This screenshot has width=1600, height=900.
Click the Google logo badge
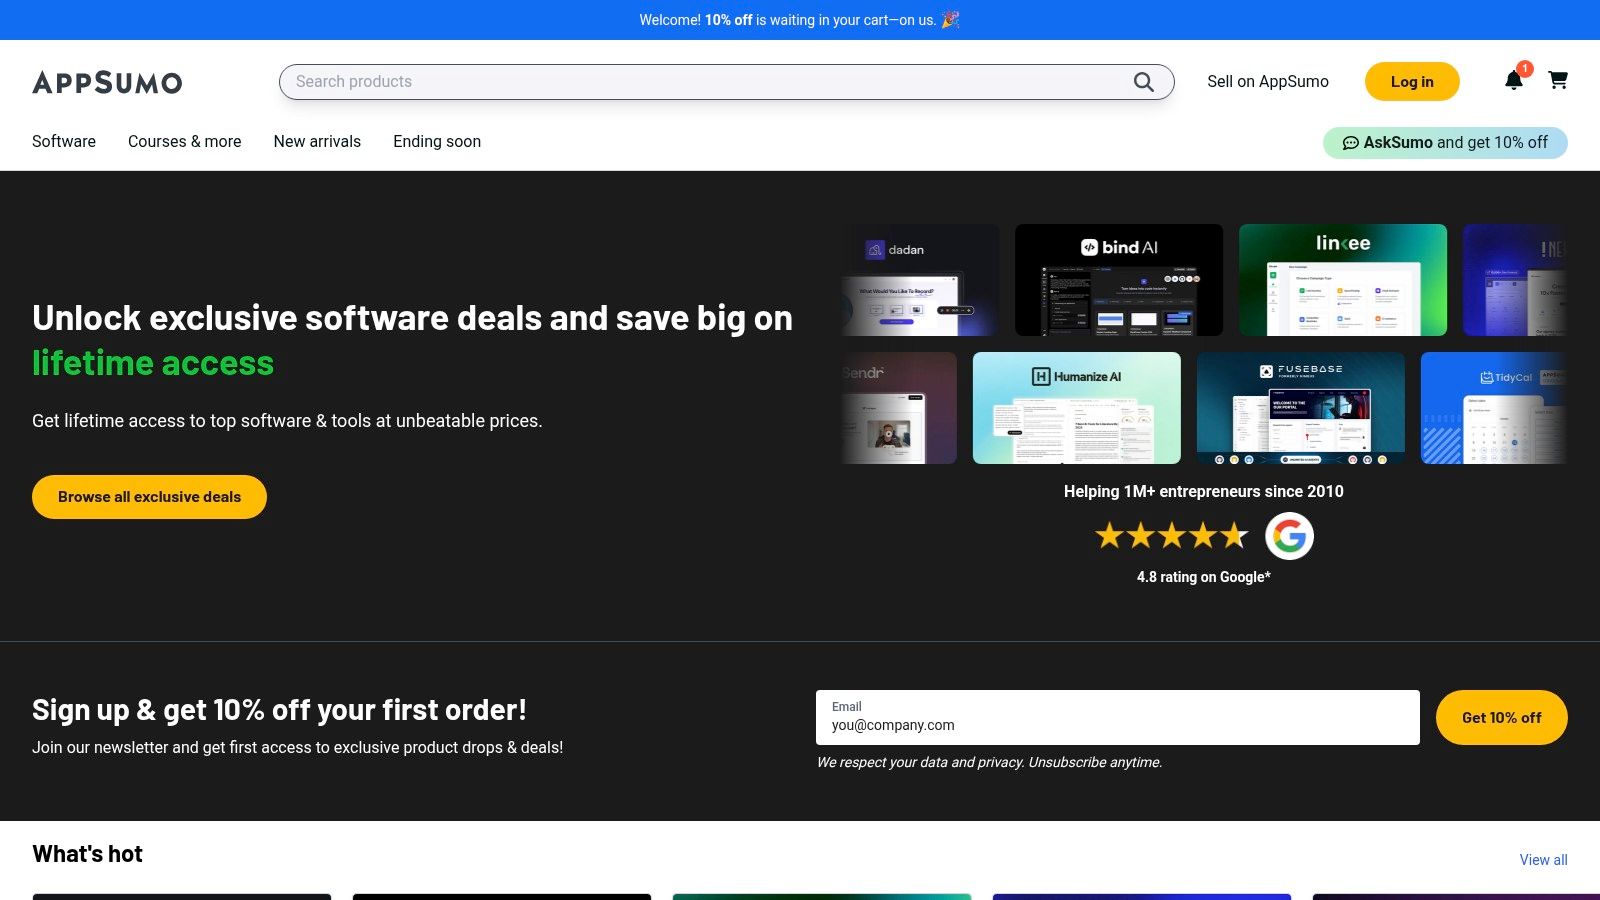[x=1289, y=536]
